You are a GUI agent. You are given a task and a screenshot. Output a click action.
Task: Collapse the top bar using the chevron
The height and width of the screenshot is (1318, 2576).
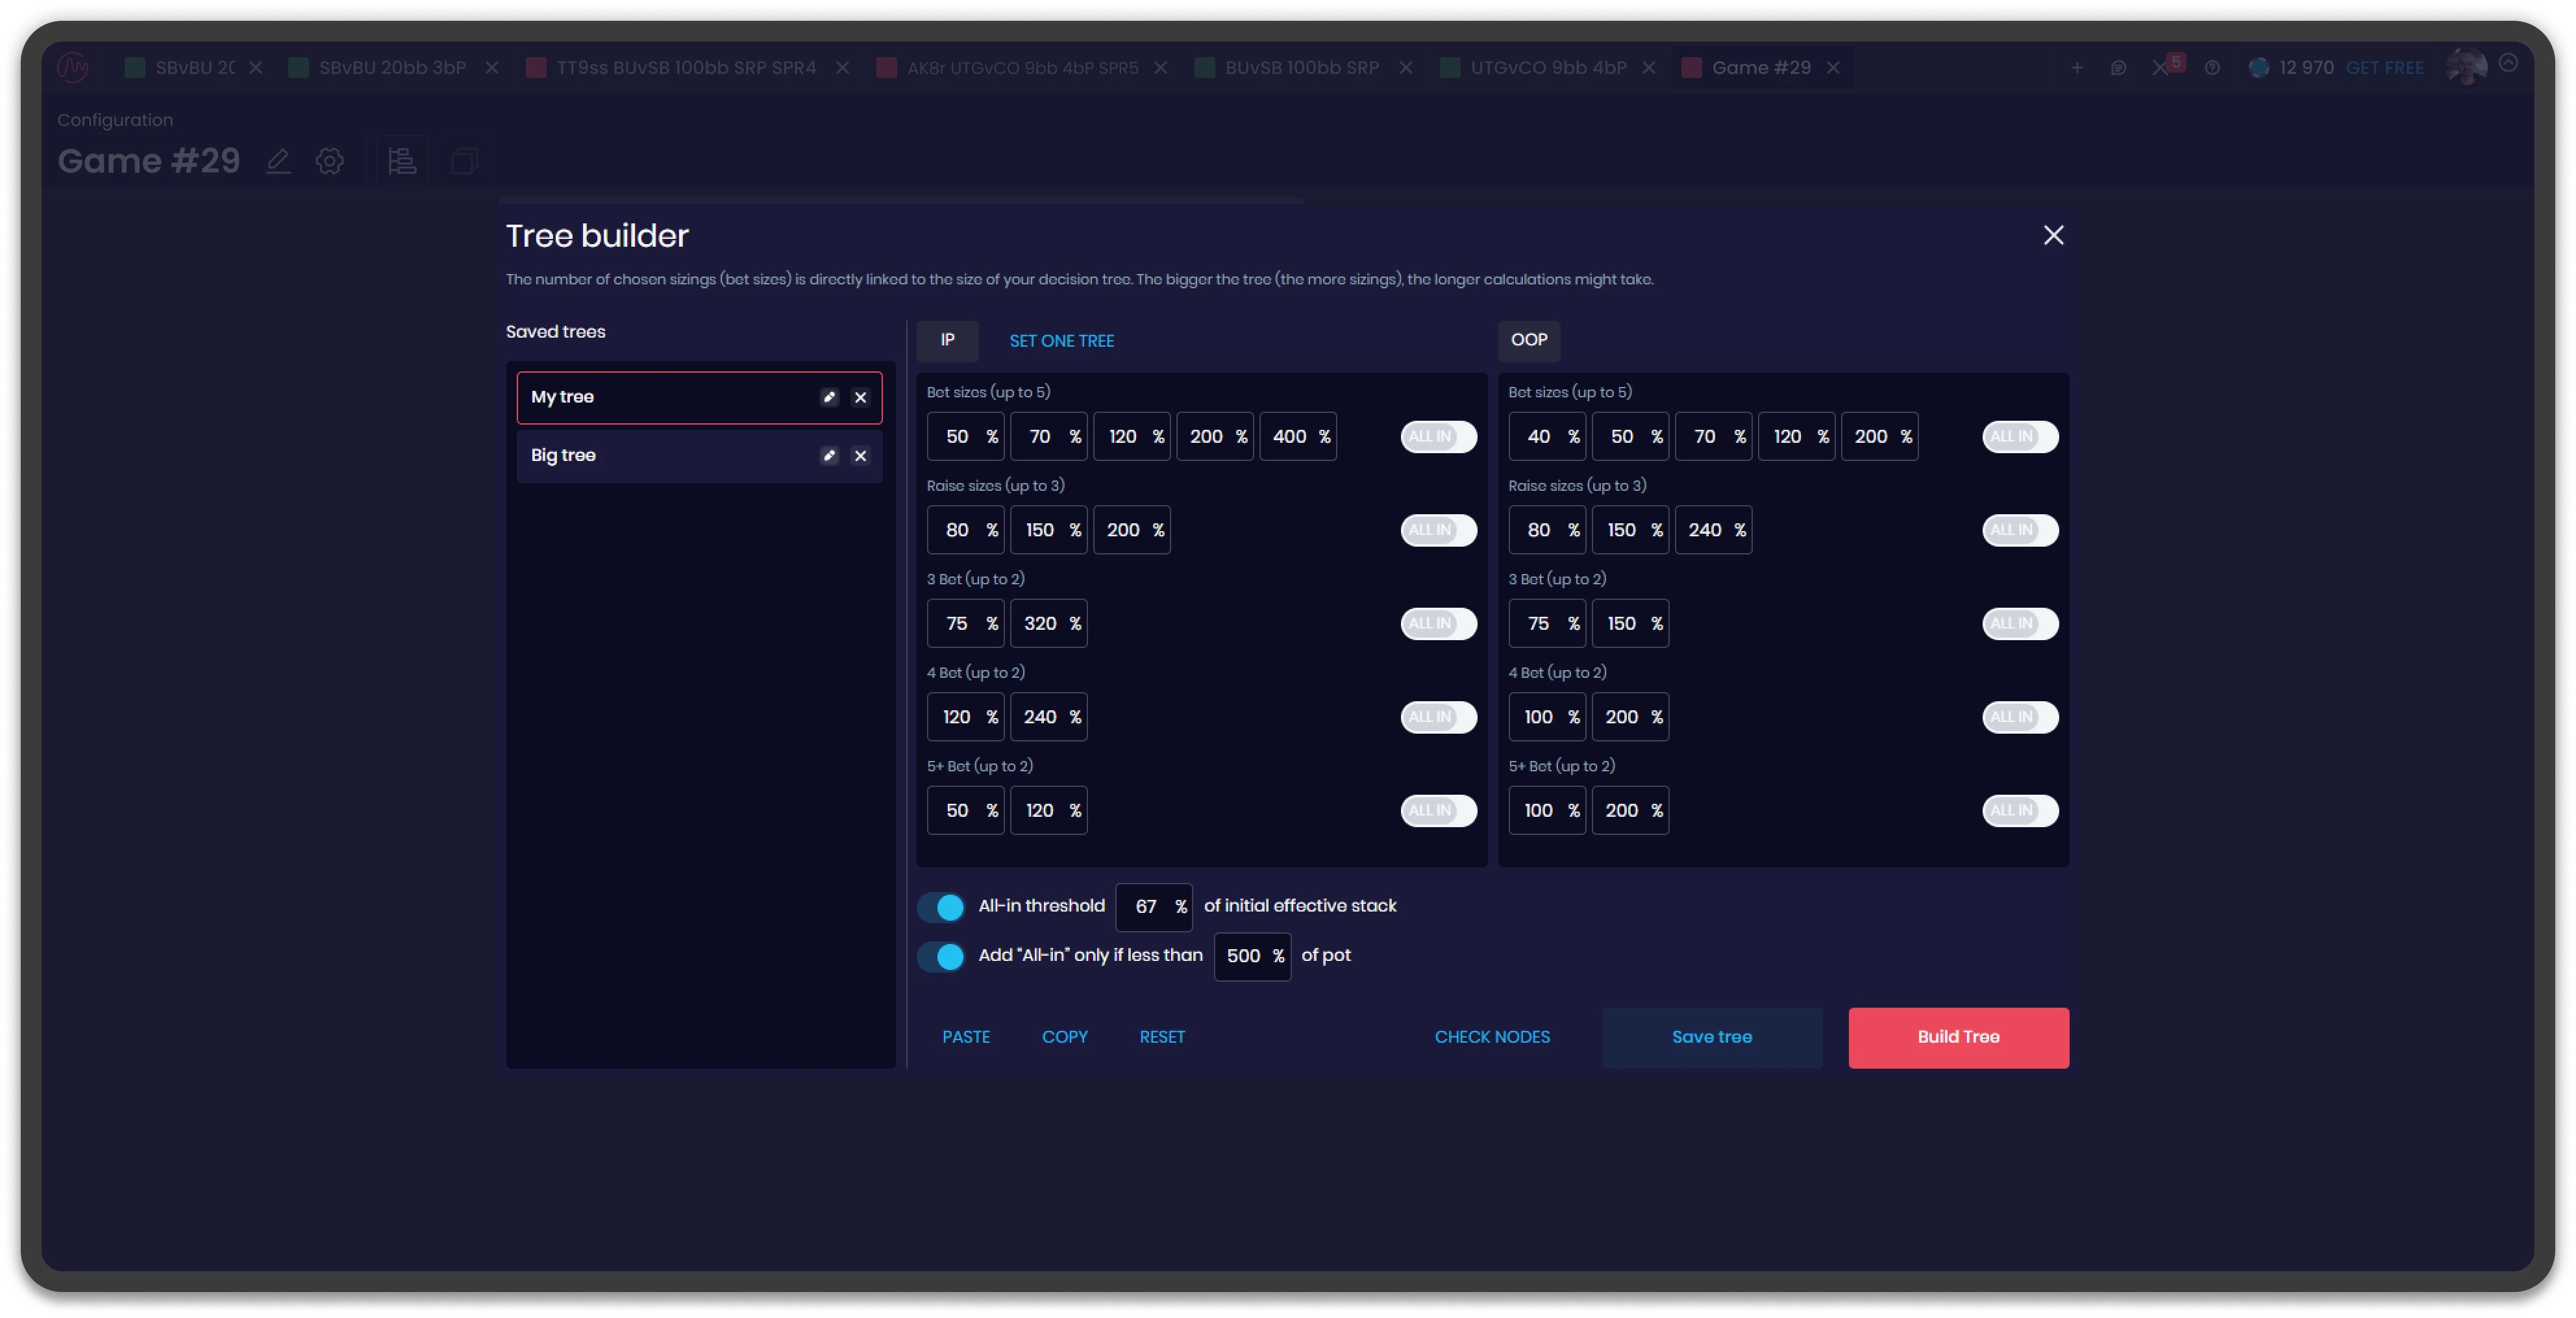2508,63
